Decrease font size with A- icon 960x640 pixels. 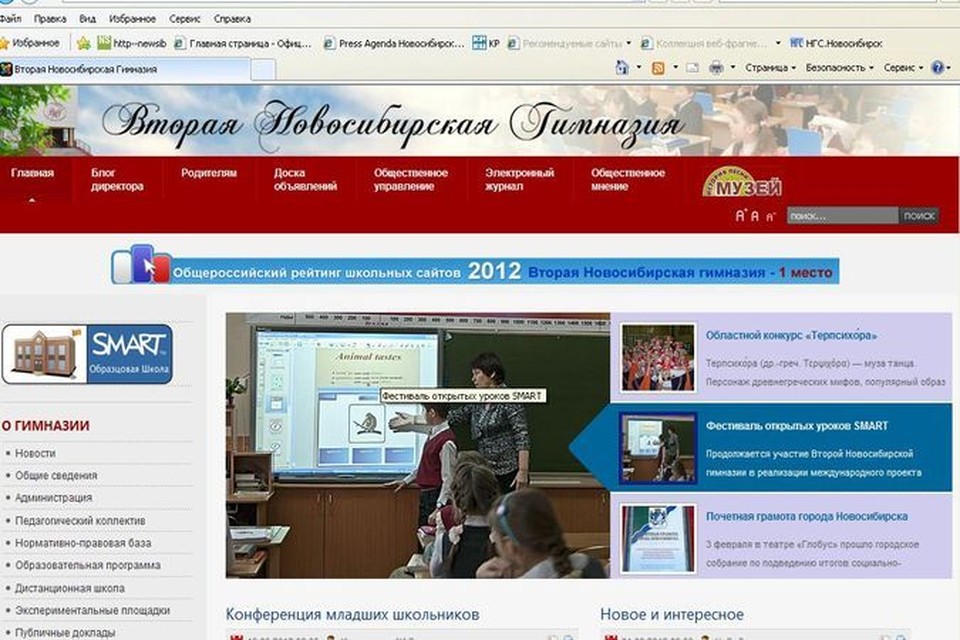770,217
